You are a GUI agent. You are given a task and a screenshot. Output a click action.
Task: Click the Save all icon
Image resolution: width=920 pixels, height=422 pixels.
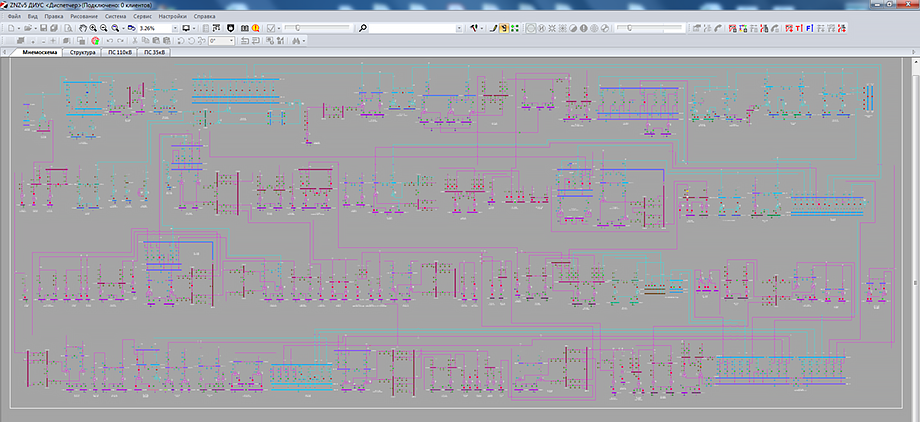pyautogui.click(x=53, y=28)
